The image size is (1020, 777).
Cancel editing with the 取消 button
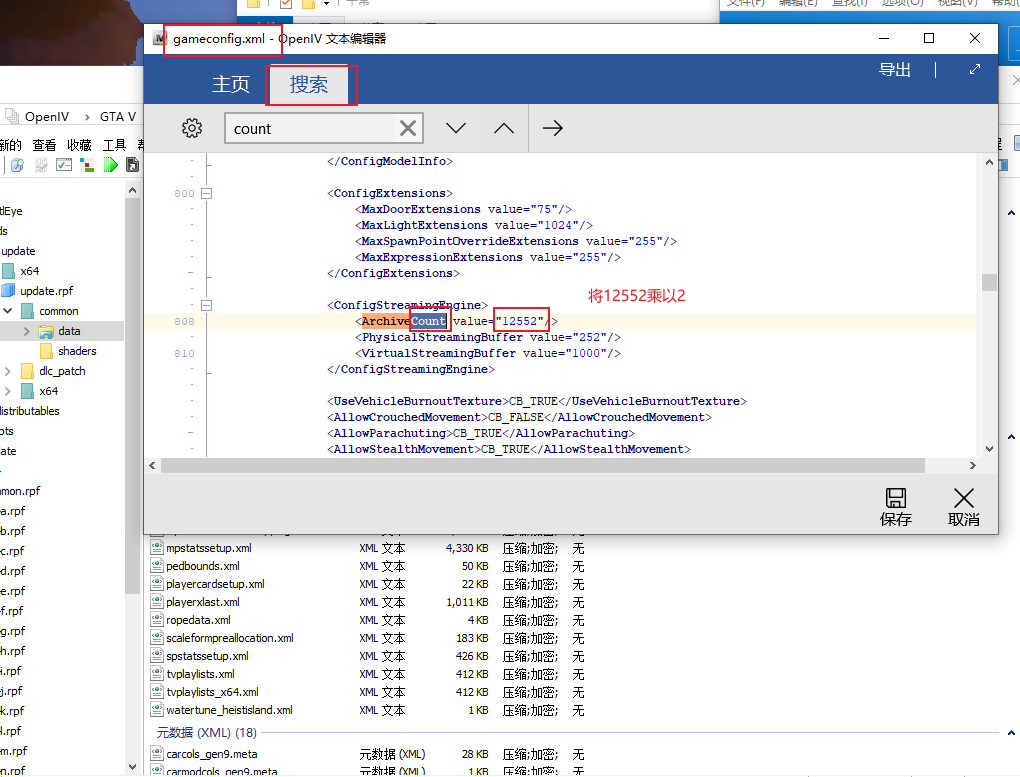tap(963, 507)
